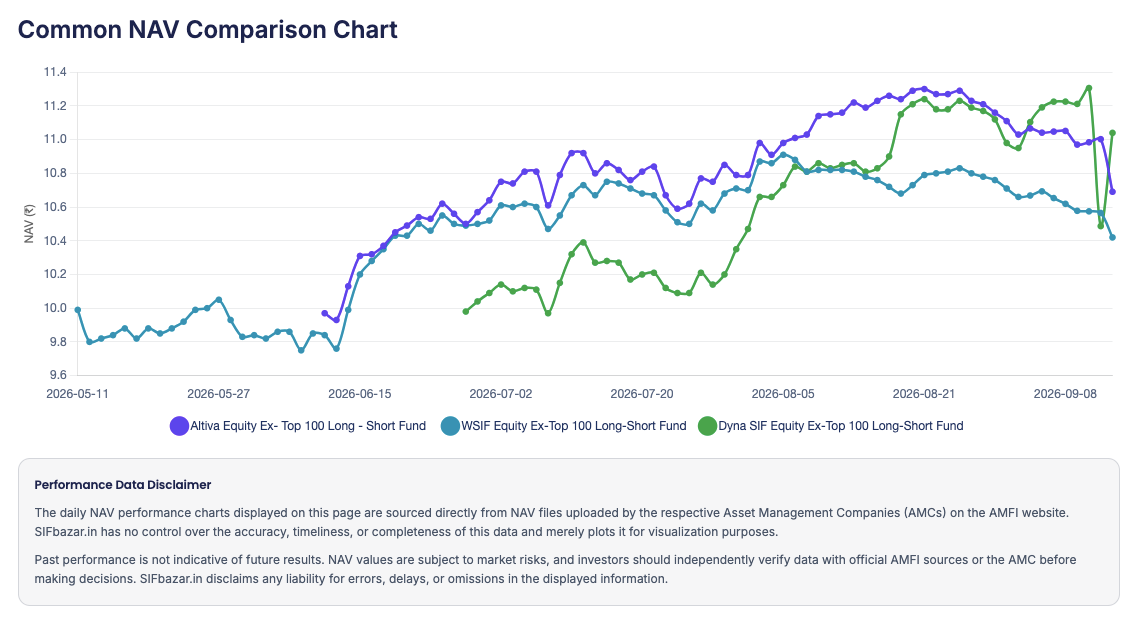Viewport: 1134px width, 619px height.
Task: Click the last teal WSIF data point
Action: [x=1112, y=237]
